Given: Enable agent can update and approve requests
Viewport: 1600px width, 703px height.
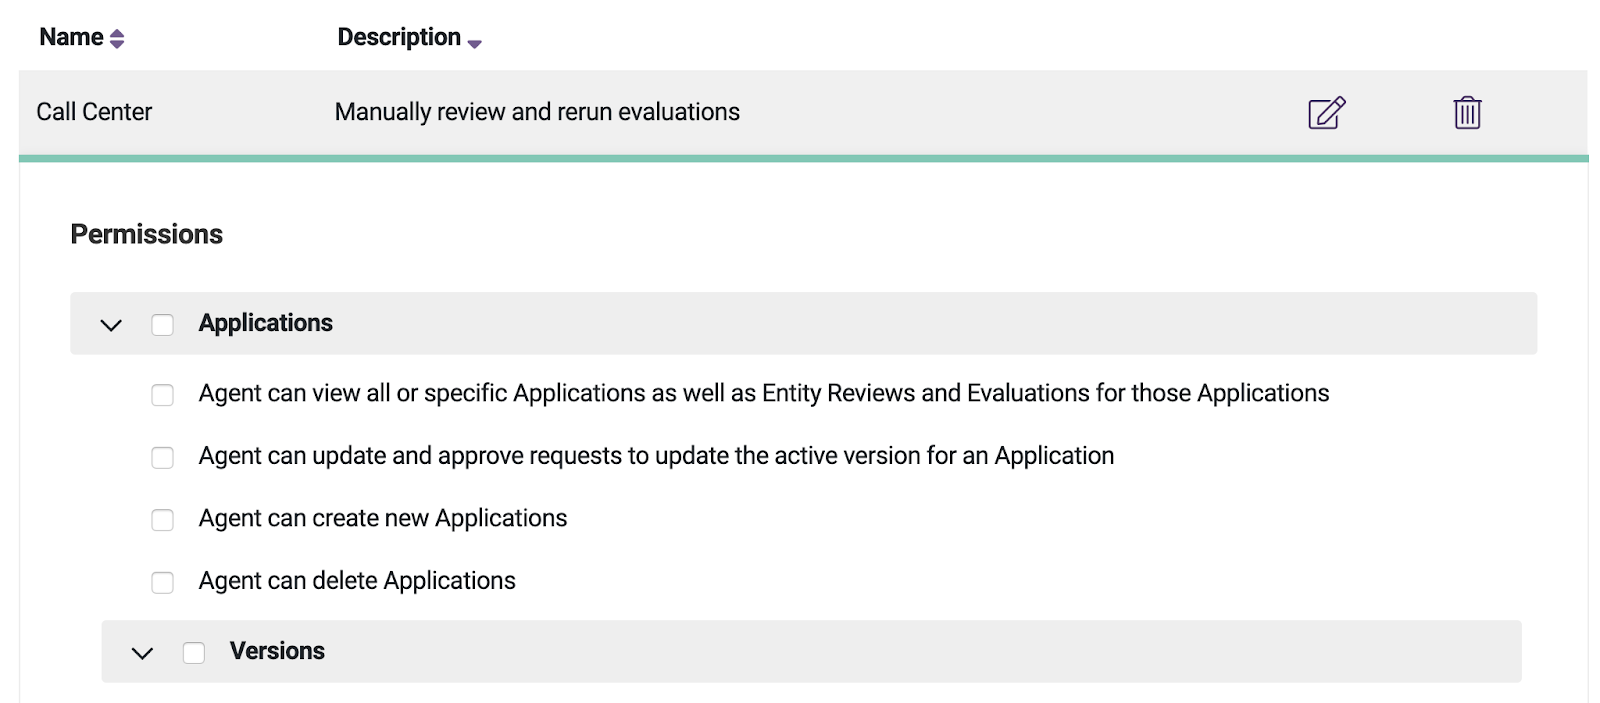Looking at the screenshot, I should (x=162, y=457).
